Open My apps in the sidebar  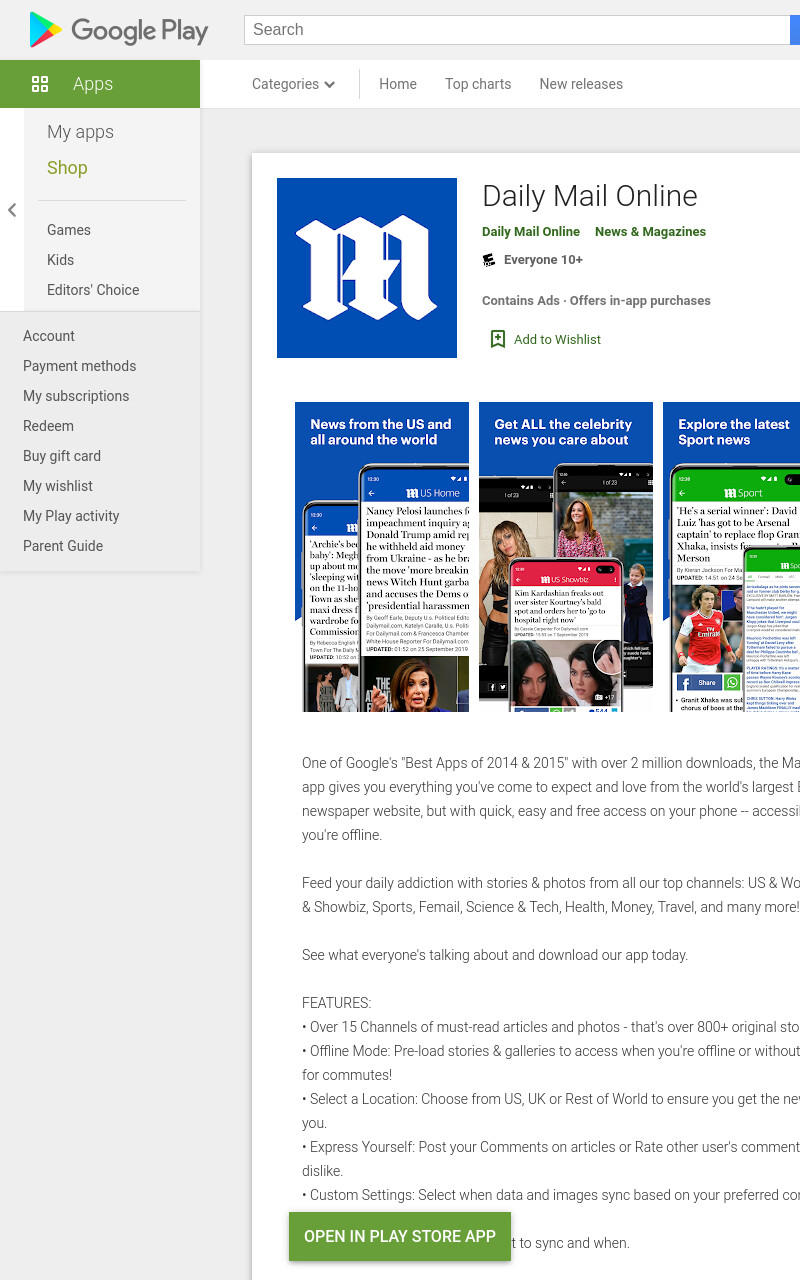click(80, 132)
